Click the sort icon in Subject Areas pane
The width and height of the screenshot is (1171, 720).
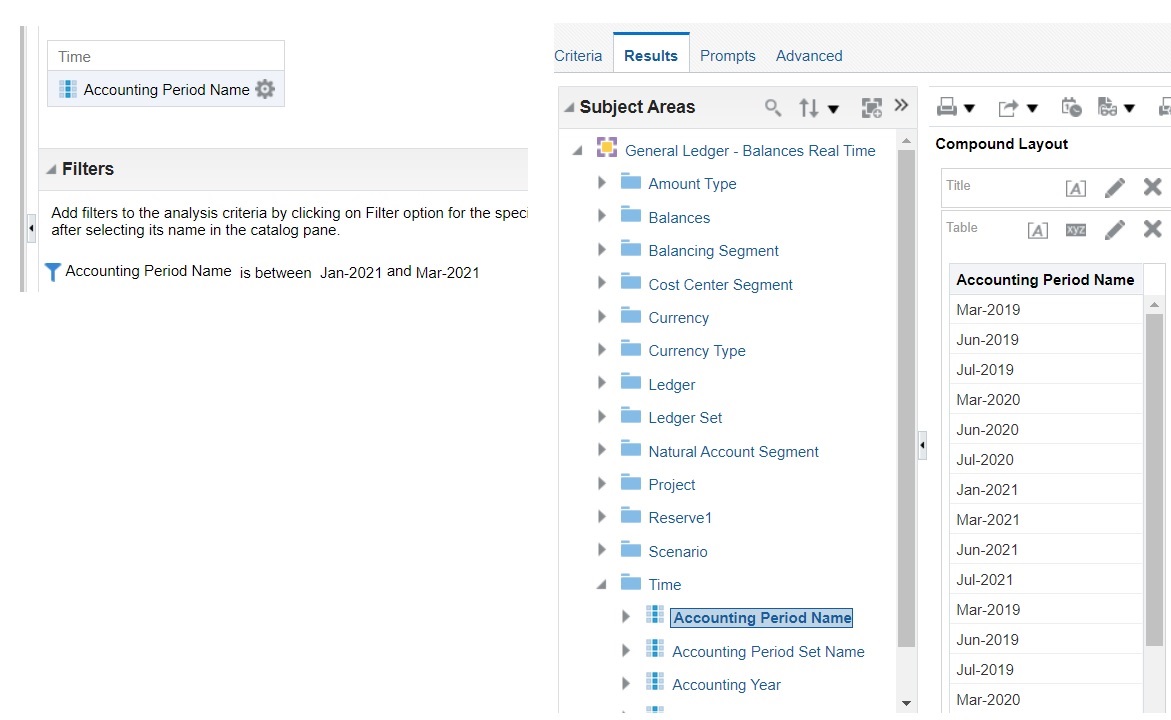(811, 107)
